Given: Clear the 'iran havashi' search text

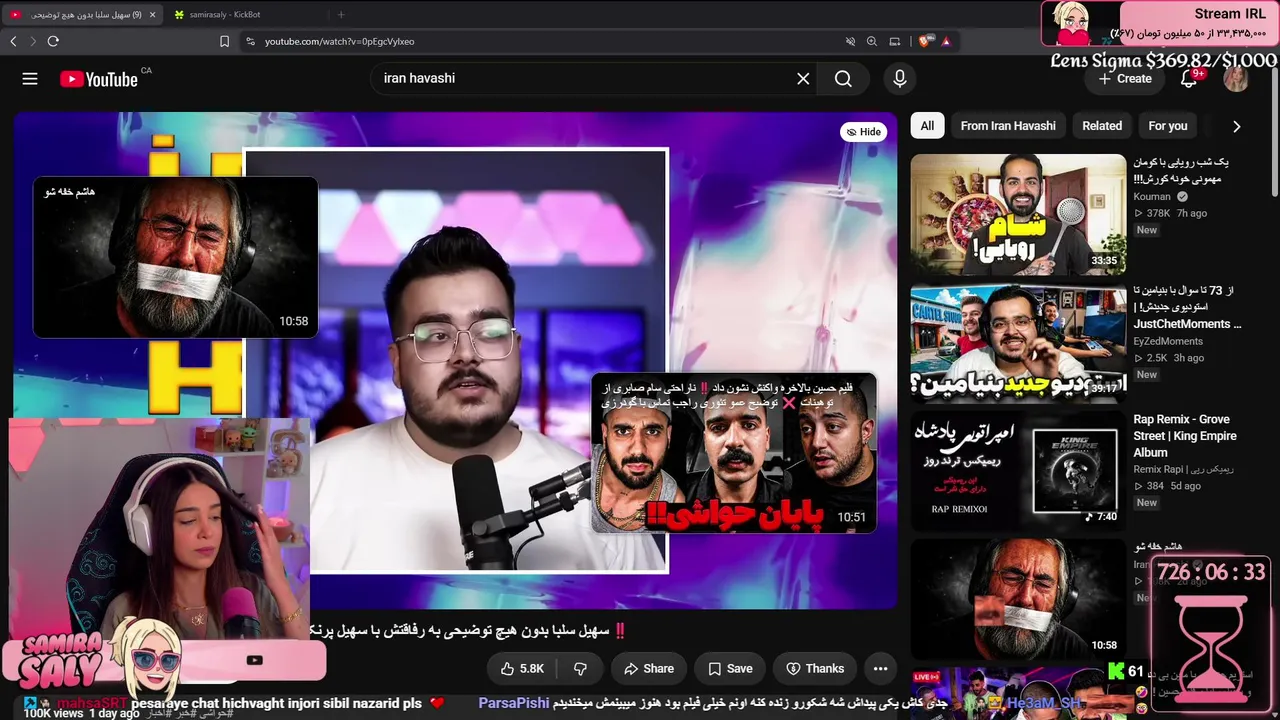Looking at the screenshot, I should coord(803,78).
